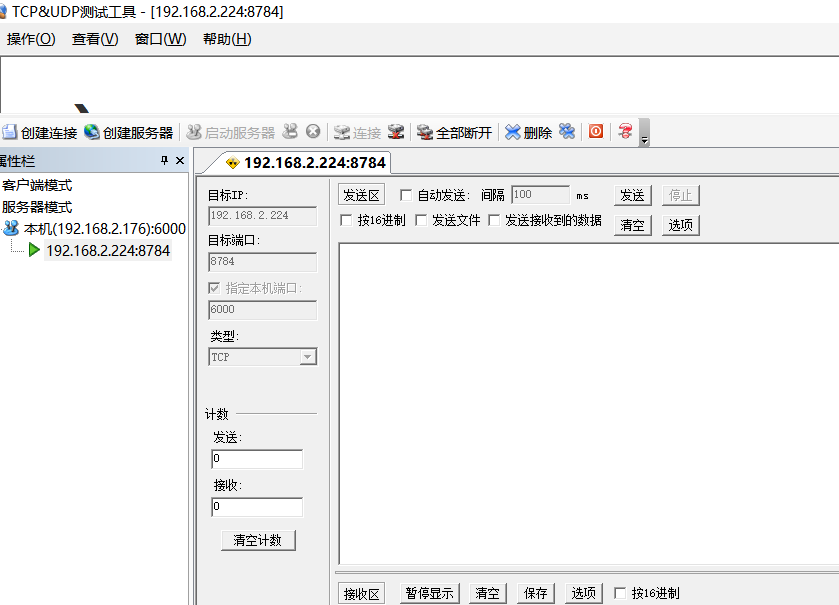Click the 删除 (delete) X icon
Screen dimensions: 839x605
click(513, 132)
